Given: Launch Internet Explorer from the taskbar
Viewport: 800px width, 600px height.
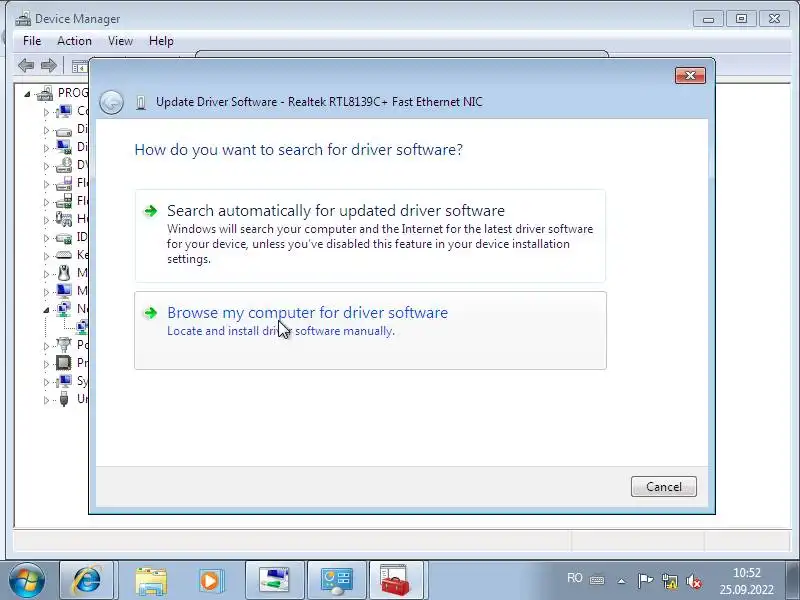Looking at the screenshot, I should (x=88, y=580).
